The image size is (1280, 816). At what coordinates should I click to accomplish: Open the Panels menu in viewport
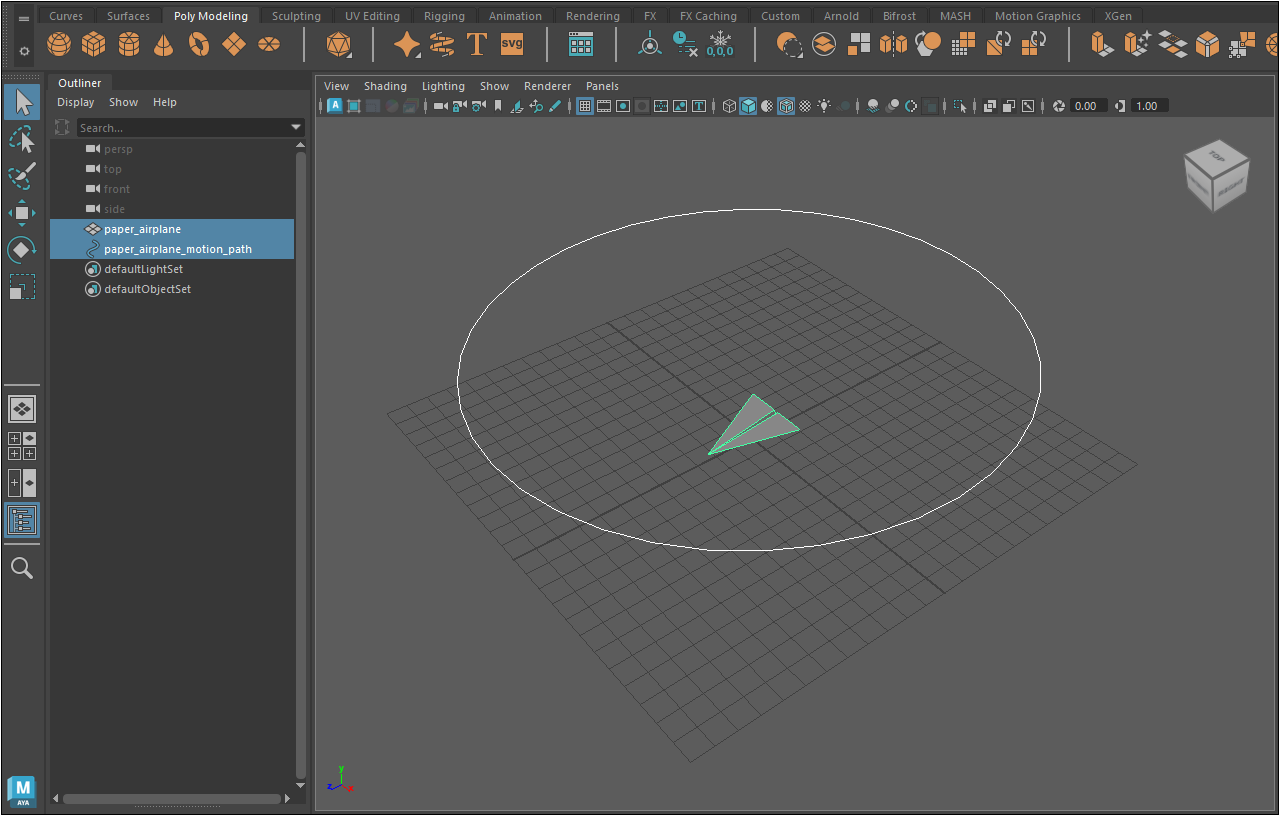pyautogui.click(x=602, y=86)
